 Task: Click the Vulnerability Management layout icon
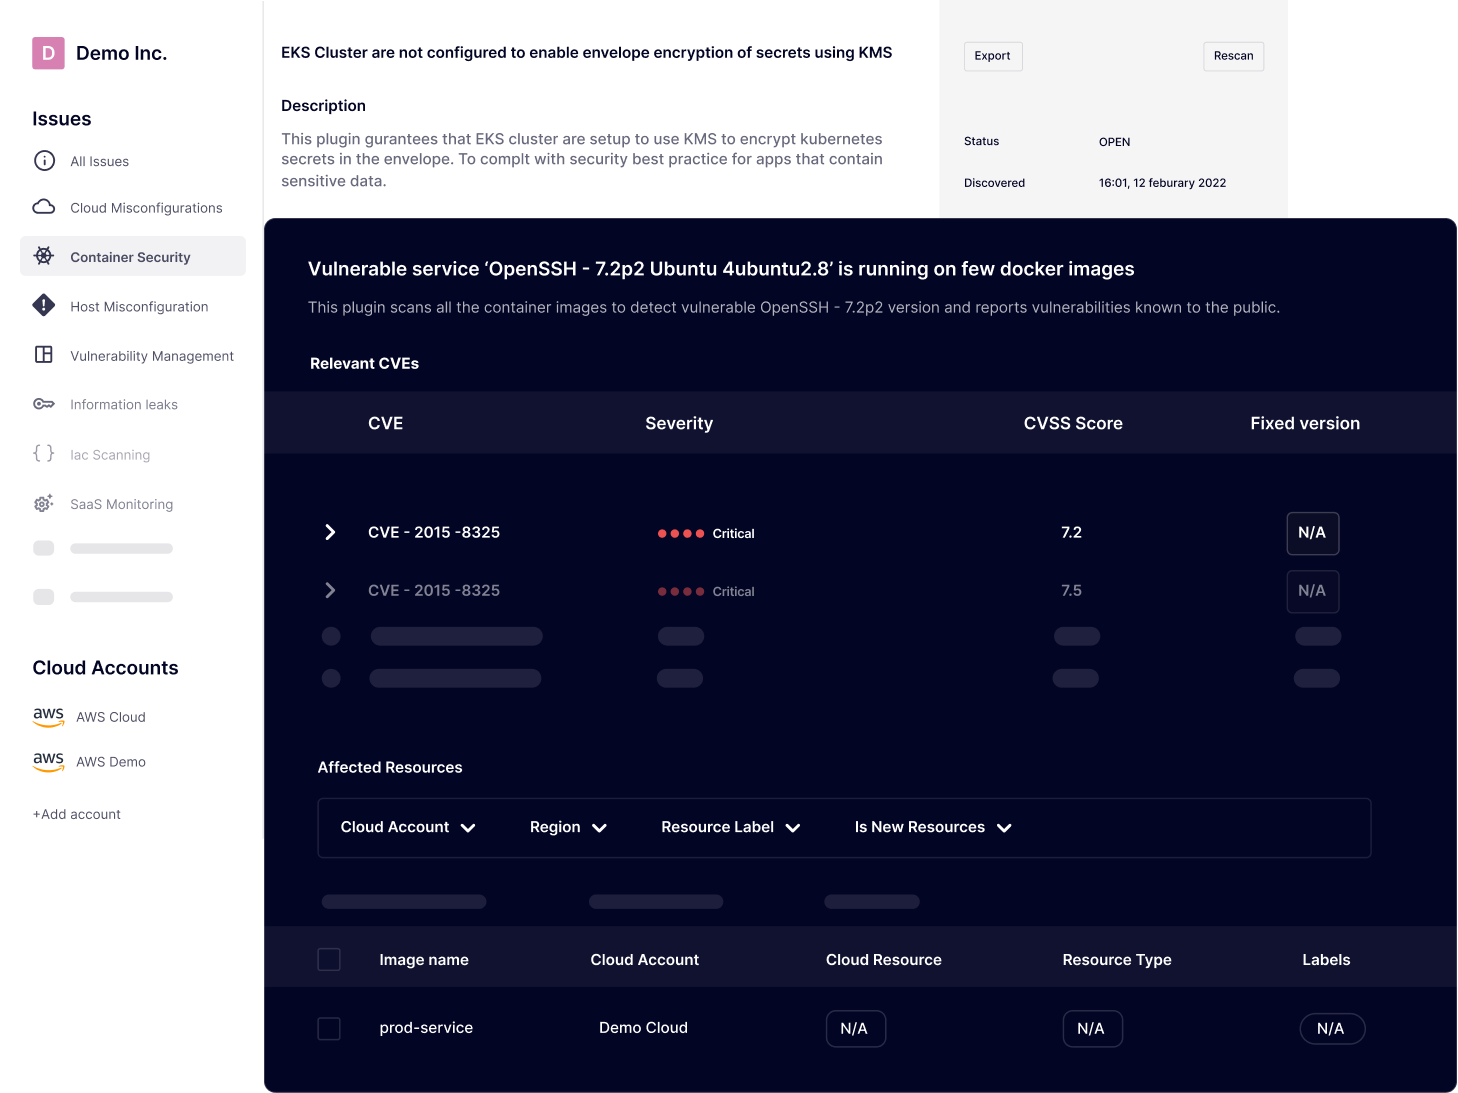44,355
